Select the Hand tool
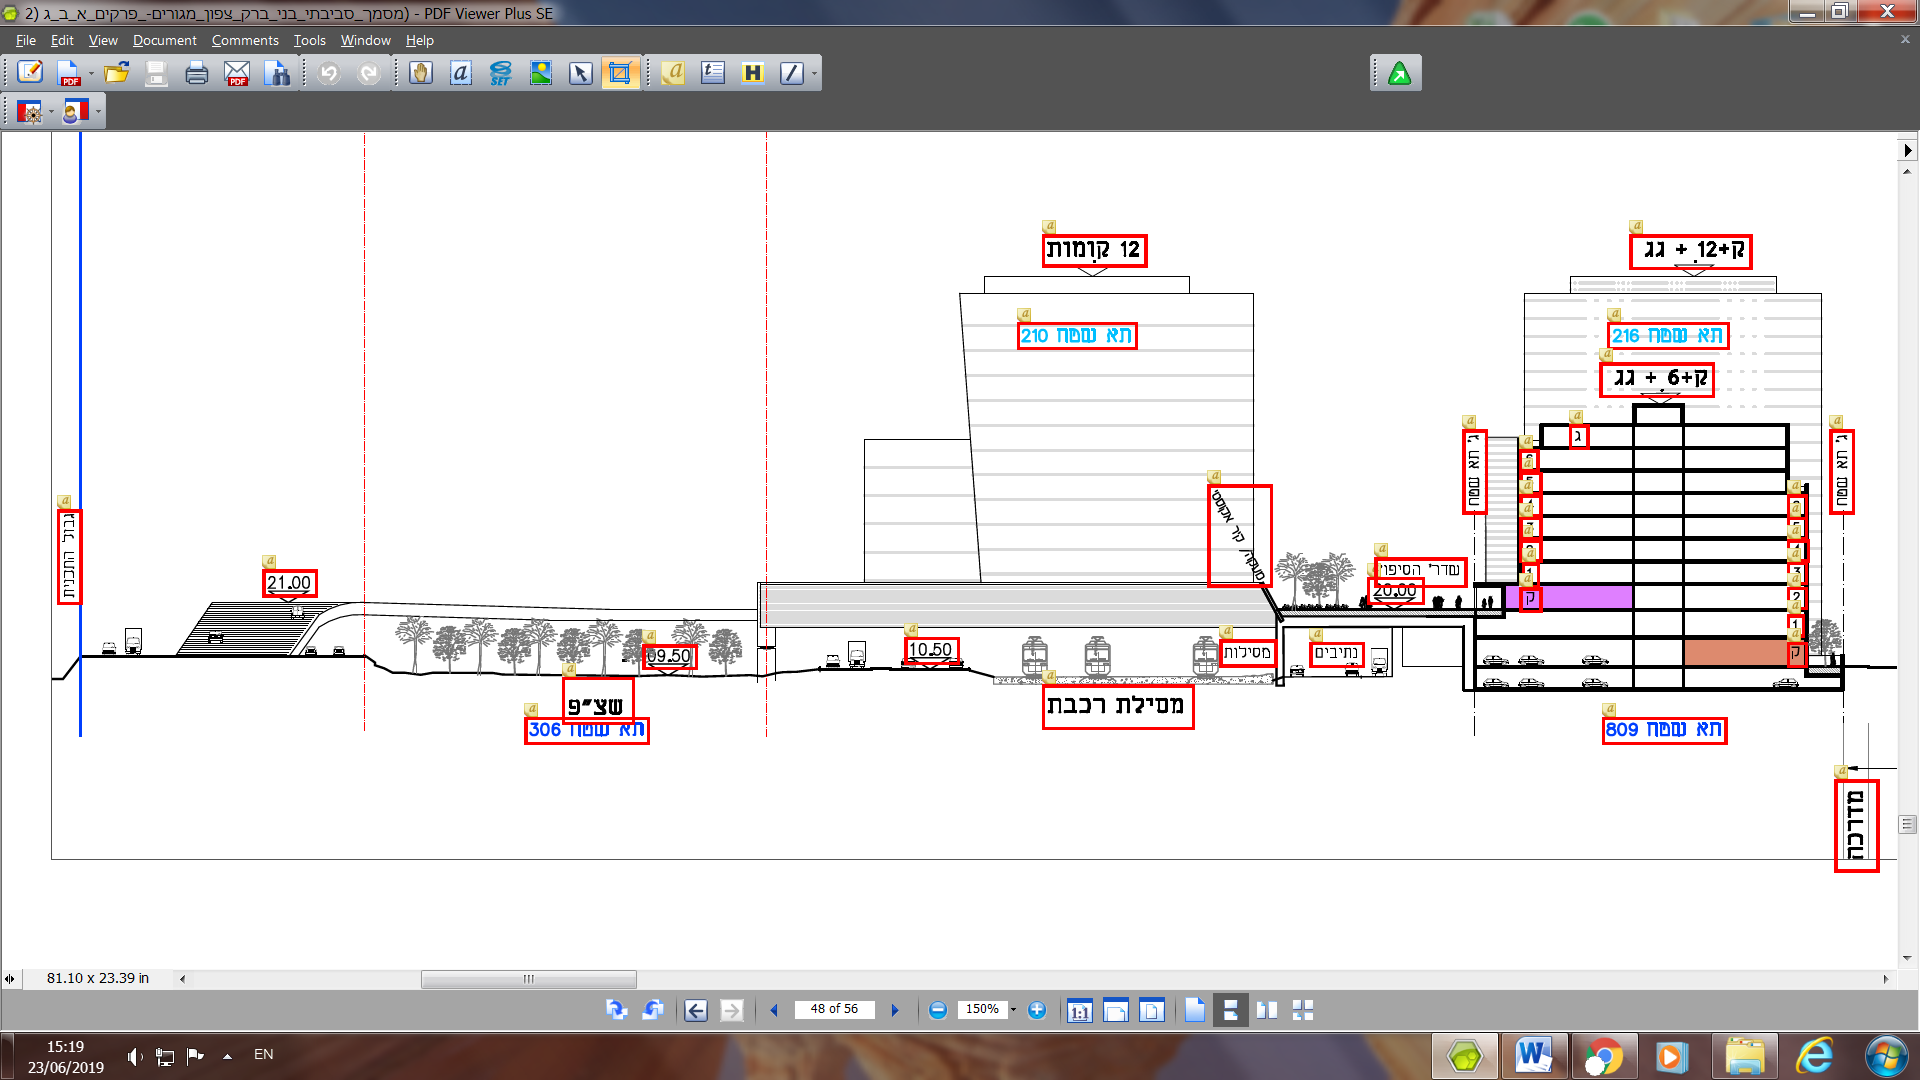The height and width of the screenshot is (1080, 1920). click(421, 73)
